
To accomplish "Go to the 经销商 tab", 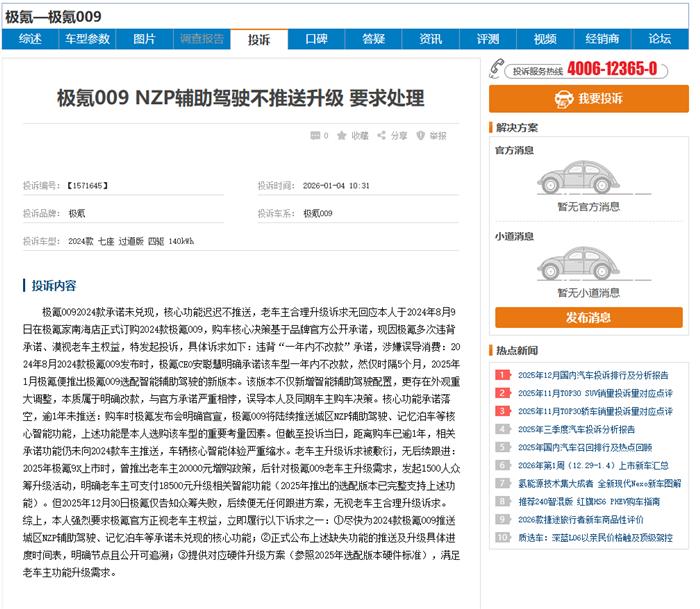I will pyautogui.click(x=602, y=39).
